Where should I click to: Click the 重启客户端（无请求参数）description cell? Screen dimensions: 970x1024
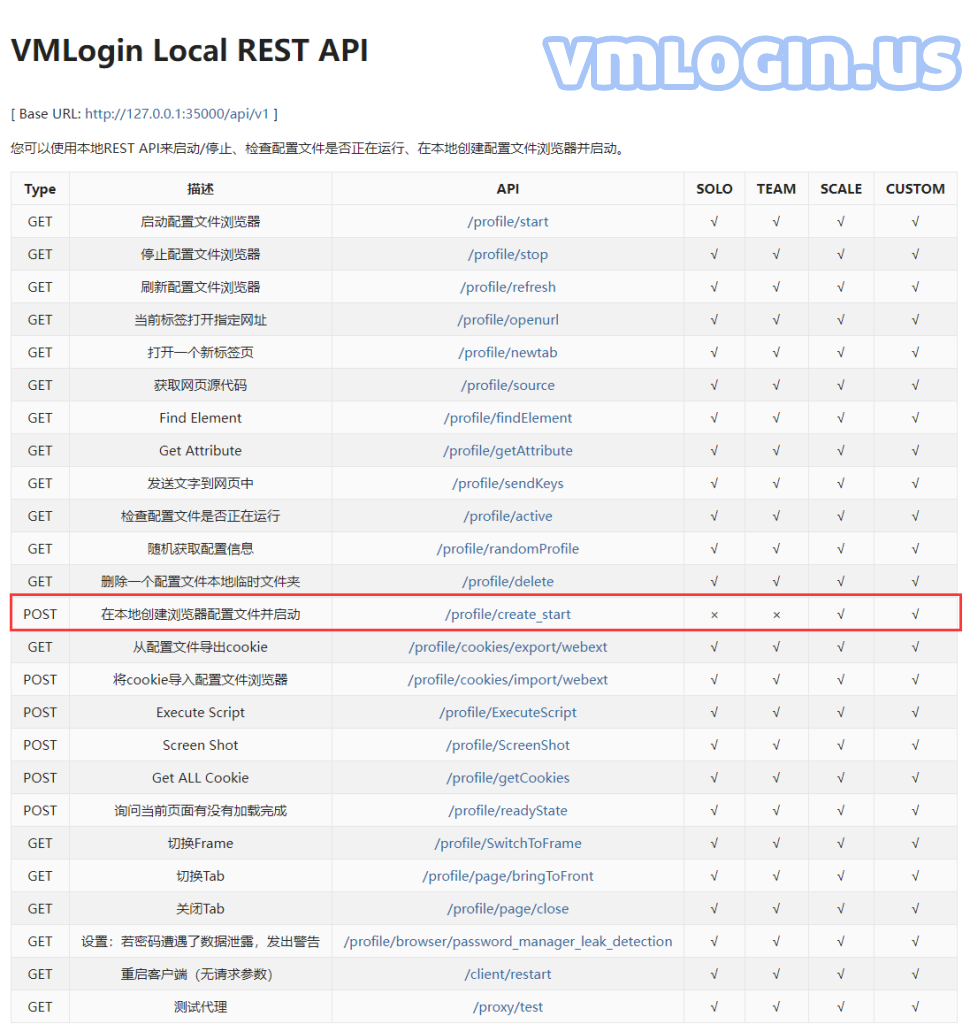point(201,974)
